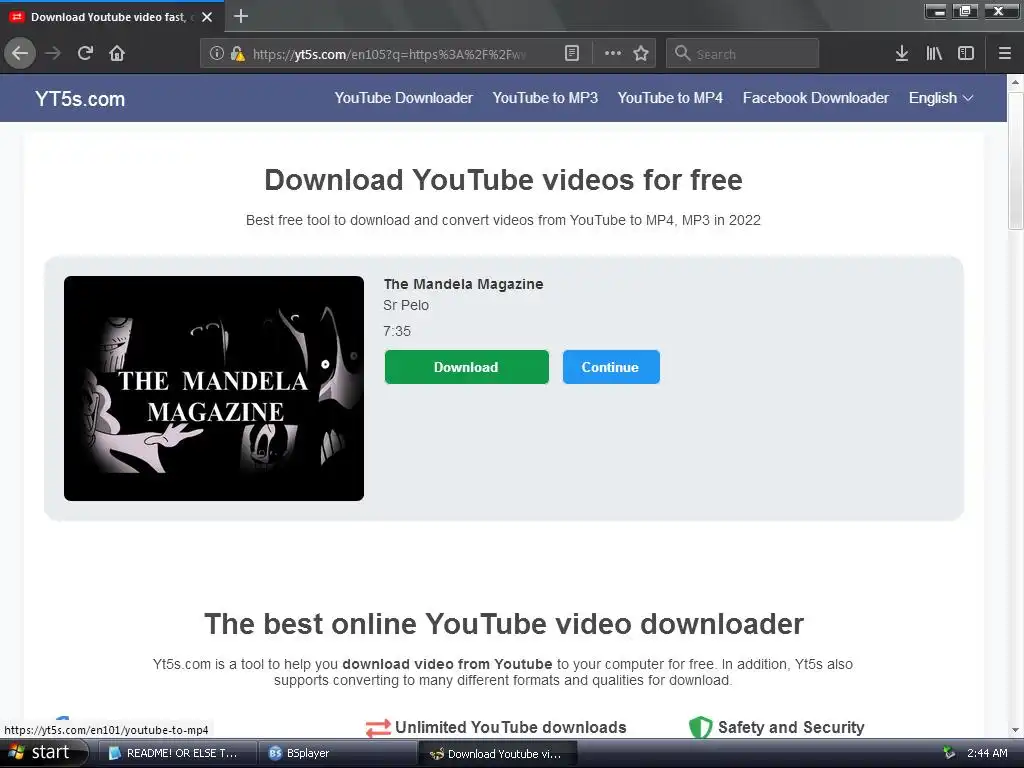Click the padlock warning icon
1024x768 pixels.
click(x=238, y=54)
